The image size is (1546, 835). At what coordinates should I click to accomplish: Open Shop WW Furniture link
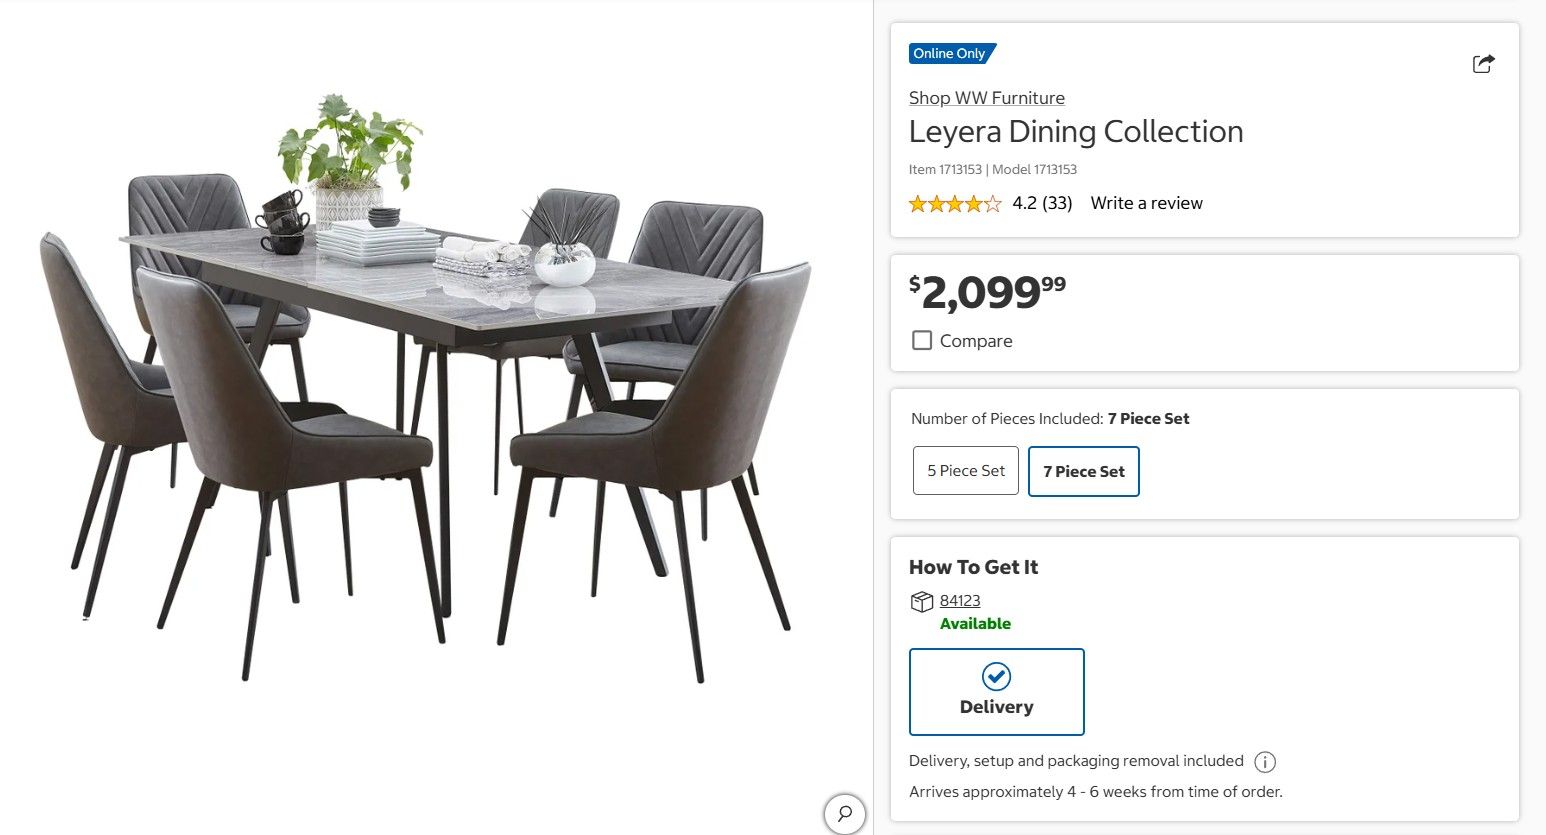pos(987,98)
